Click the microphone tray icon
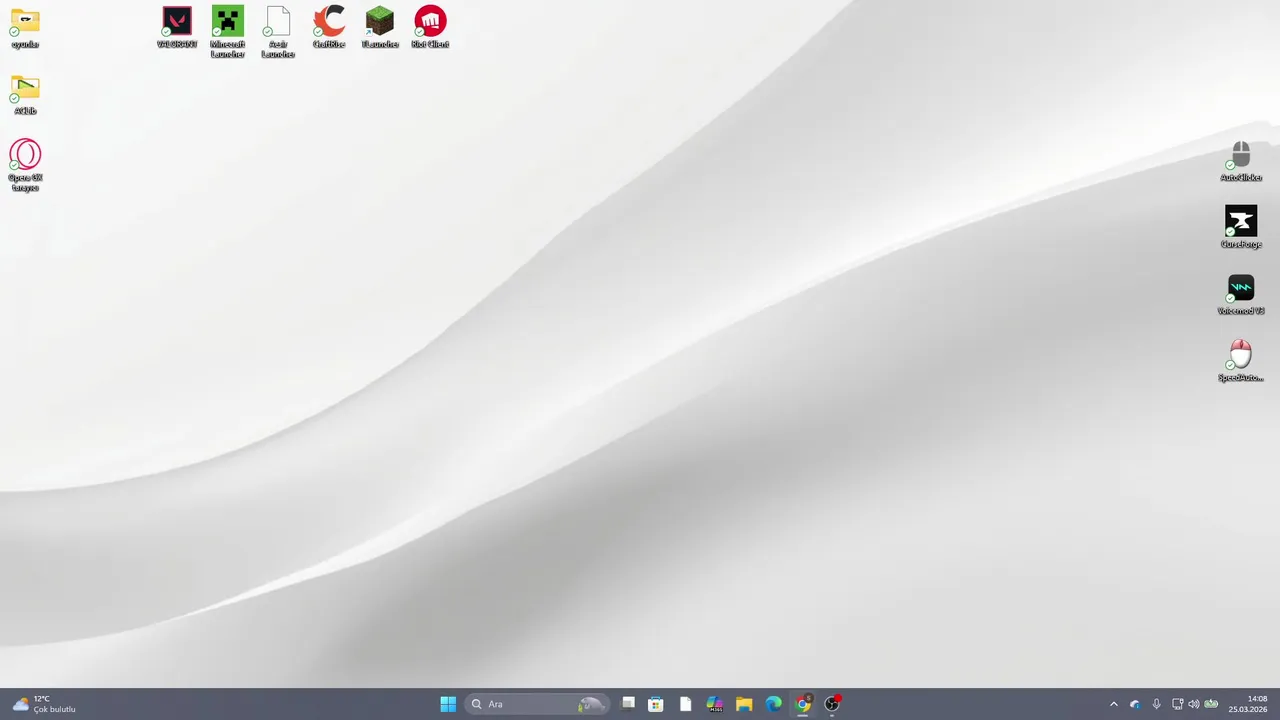 pyautogui.click(x=1156, y=704)
